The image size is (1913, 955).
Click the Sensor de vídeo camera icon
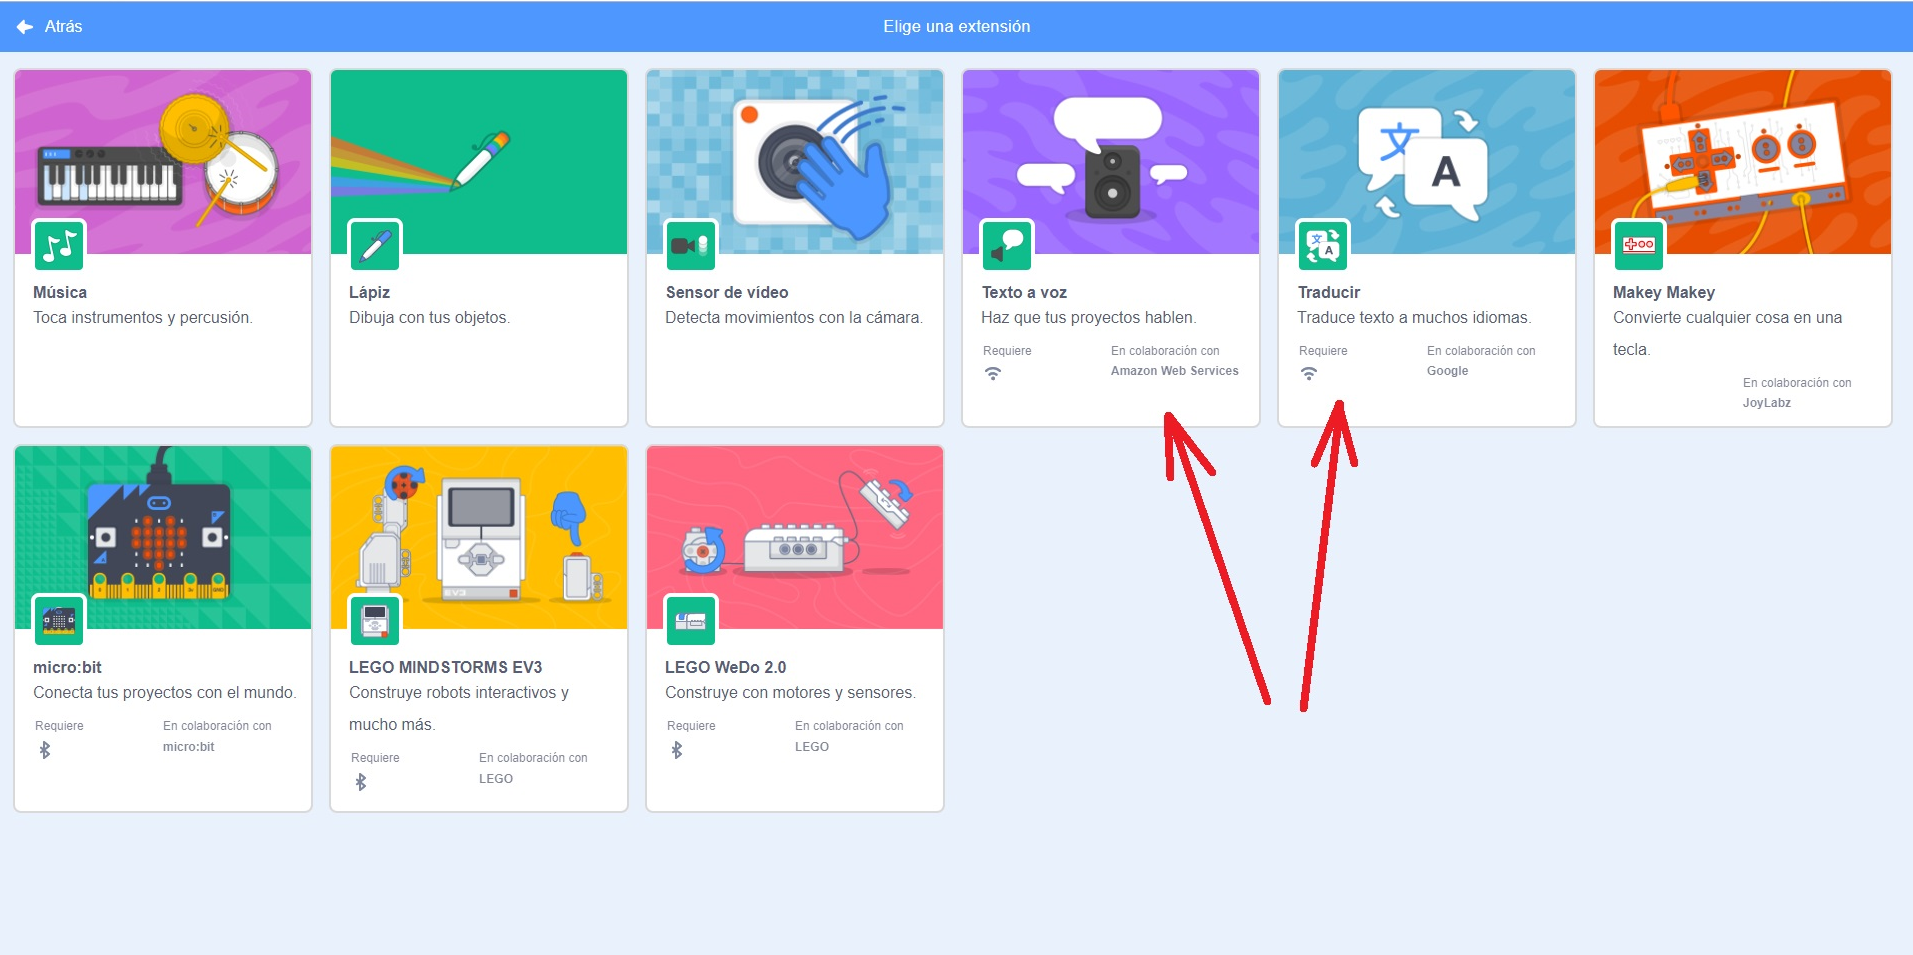tap(691, 245)
